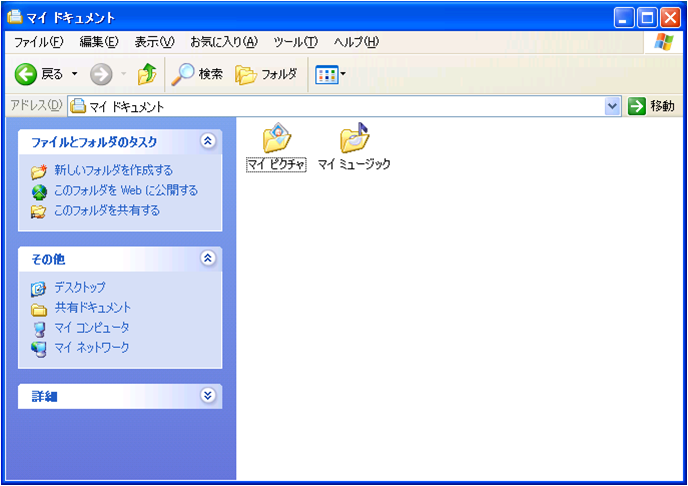The width and height of the screenshot is (688, 486).
Task: Open the back button history dropdown arrow
Action: [74, 74]
